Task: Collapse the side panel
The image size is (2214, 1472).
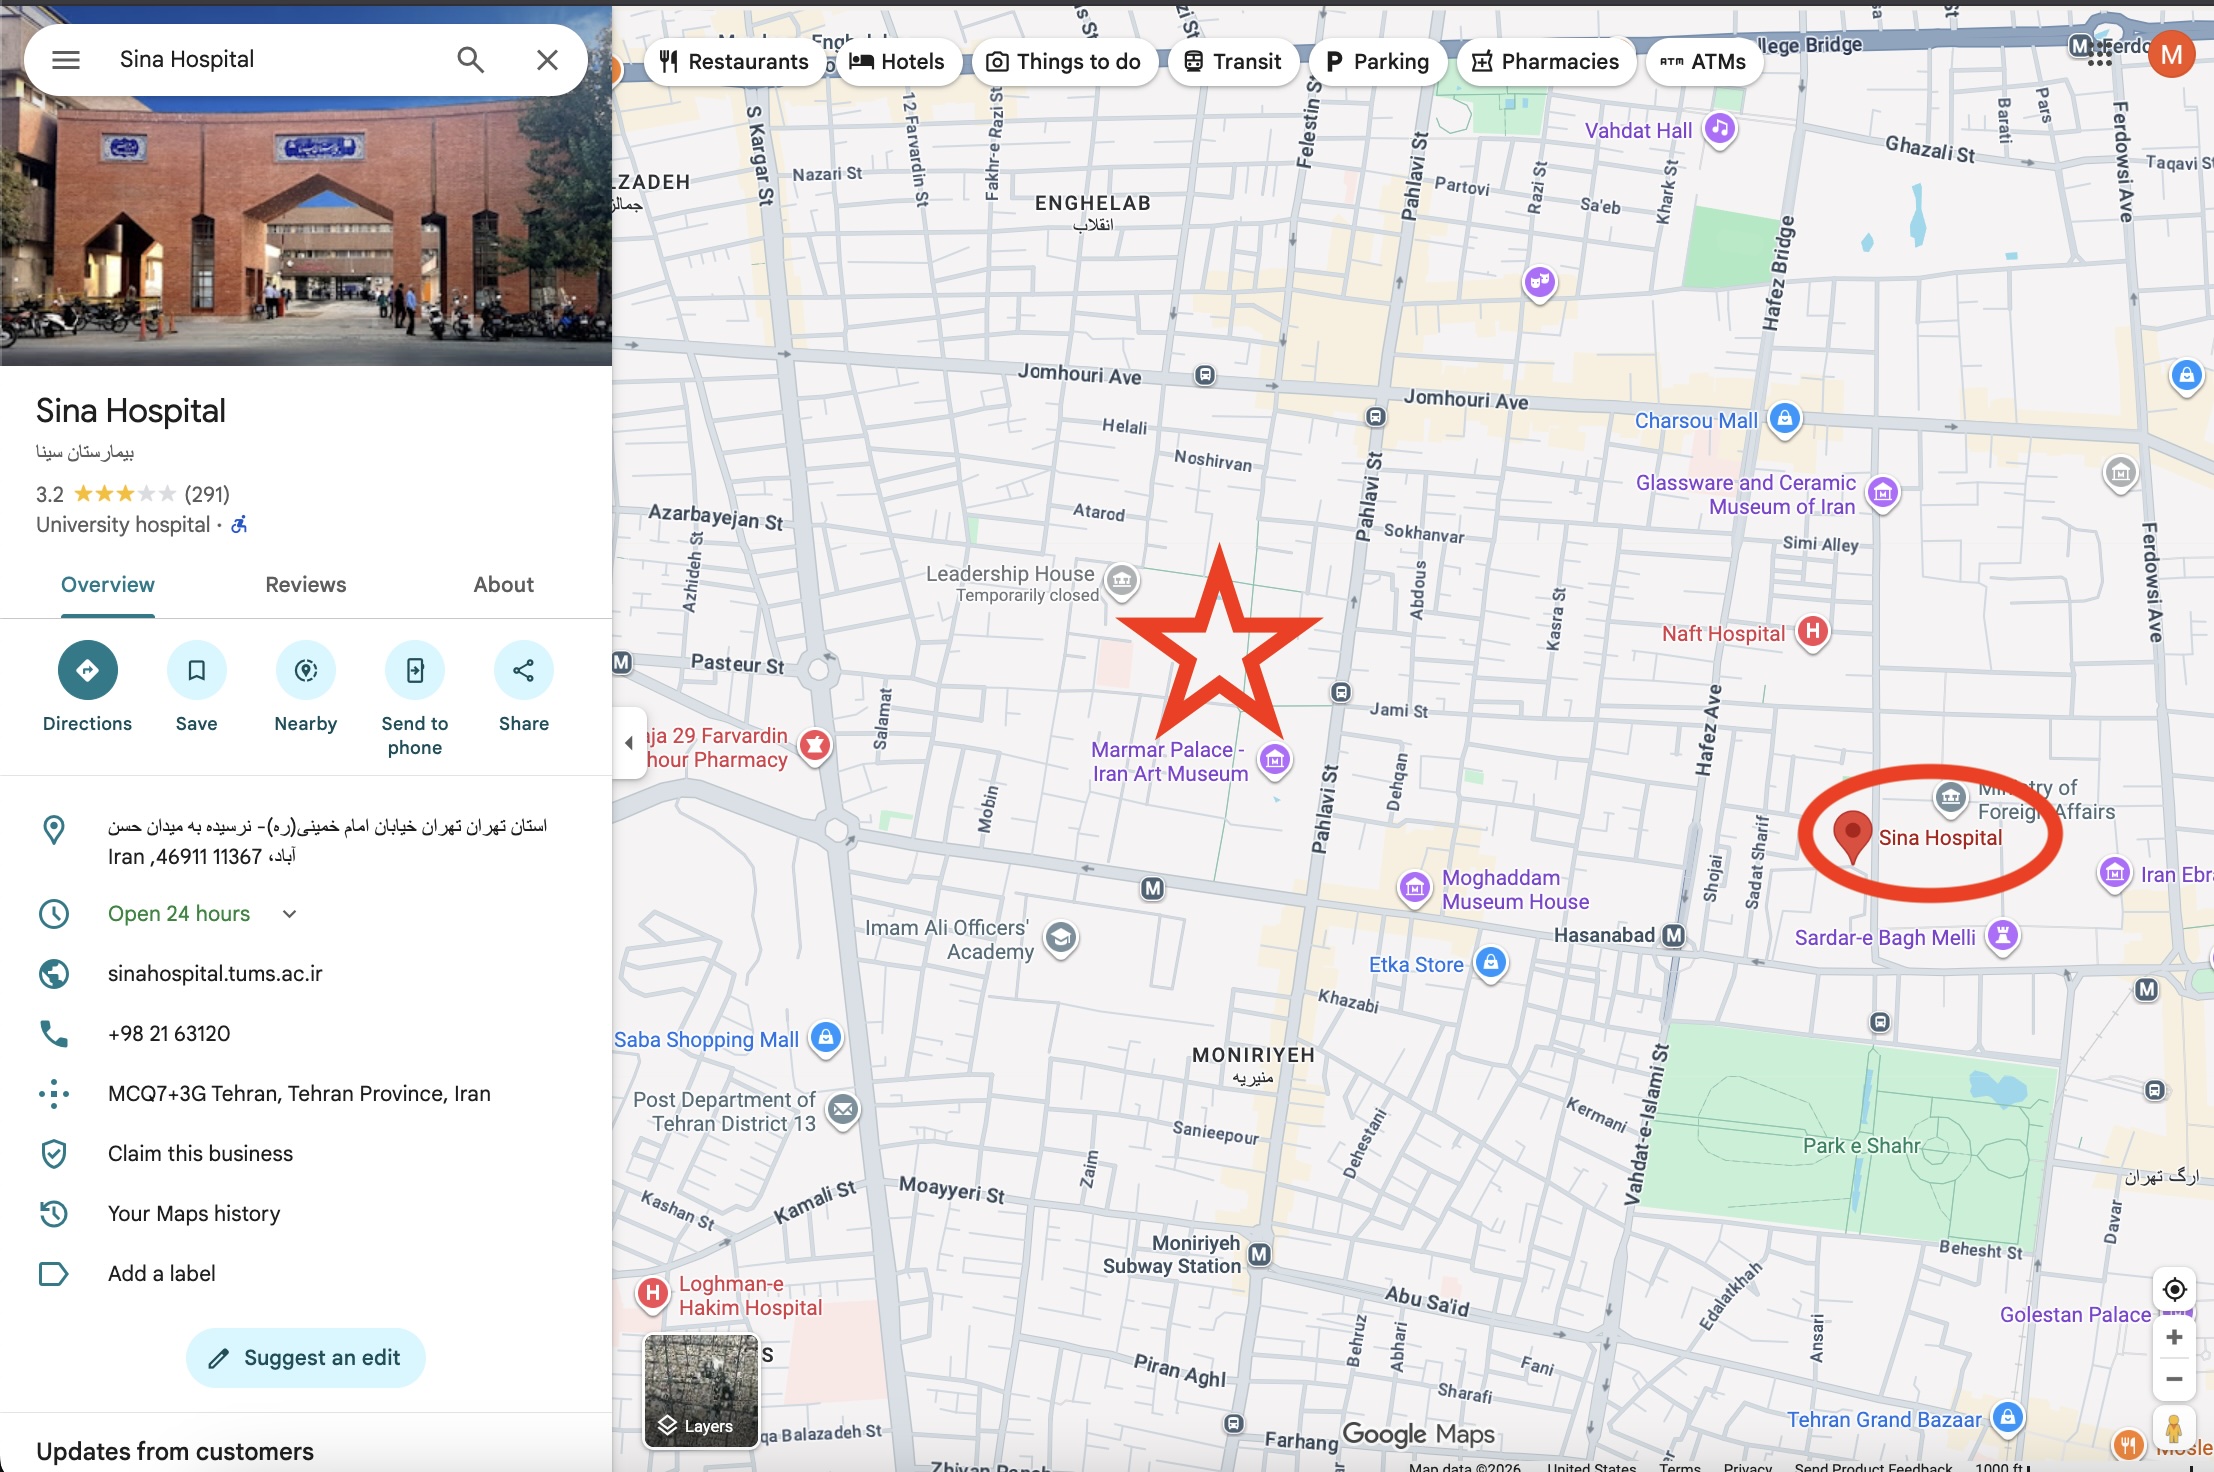Action: pyautogui.click(x=629, y=742)
